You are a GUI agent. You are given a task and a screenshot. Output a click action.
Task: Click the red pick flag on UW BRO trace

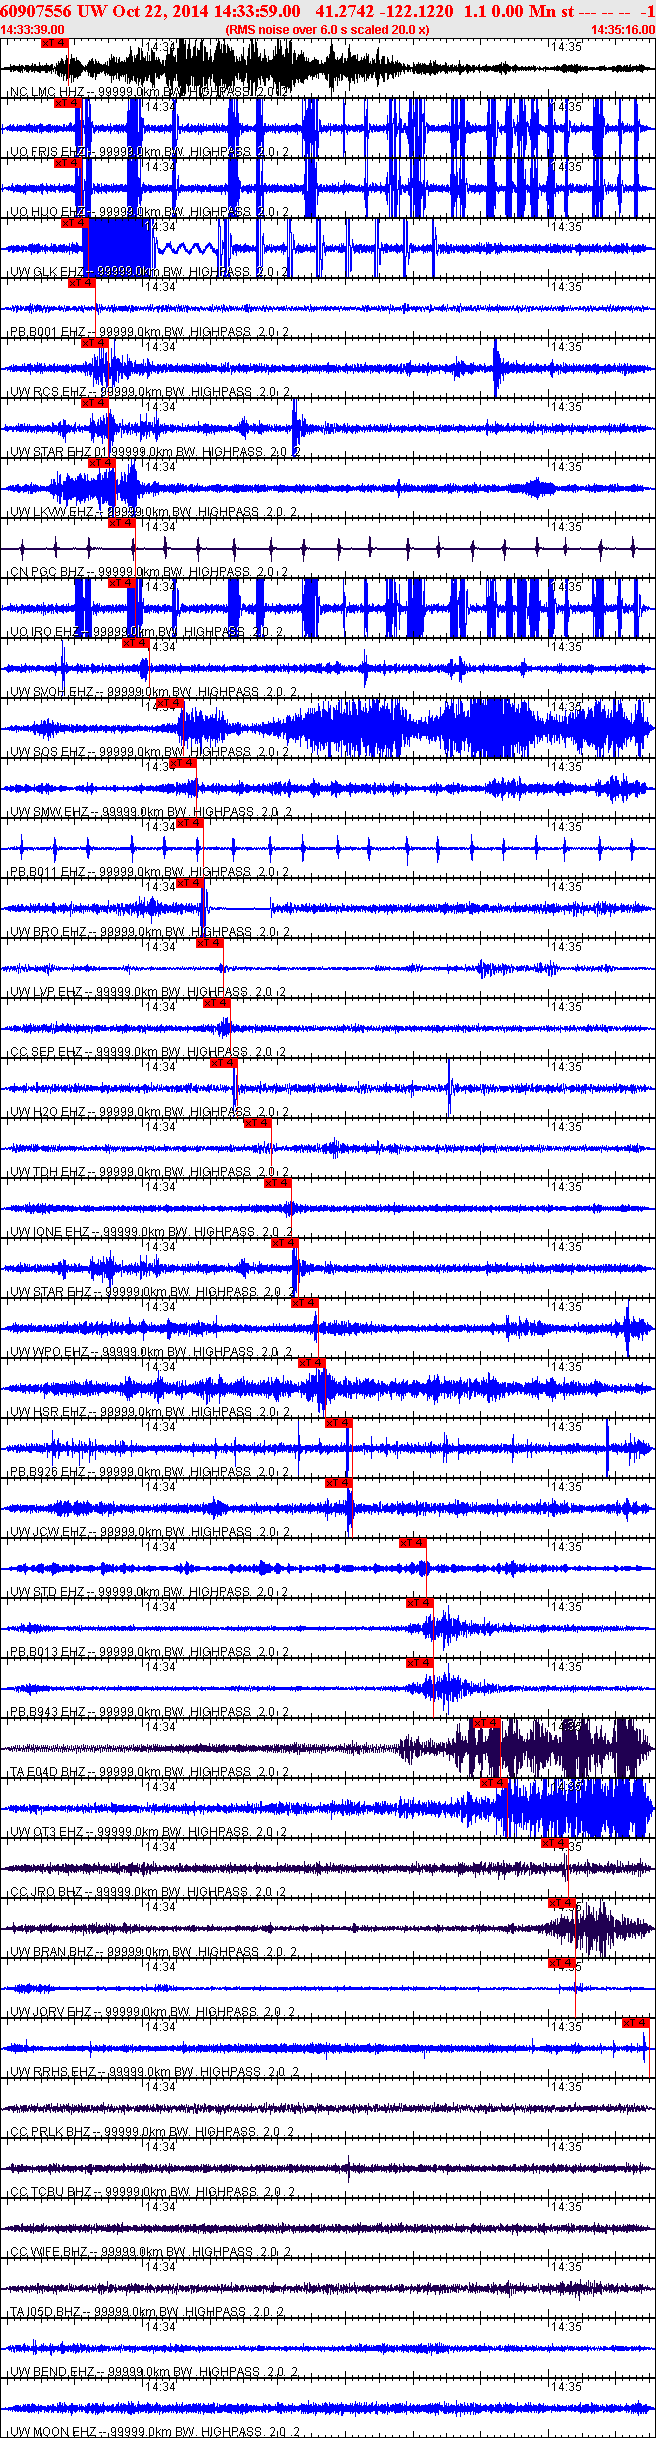(x=190, y=883)
